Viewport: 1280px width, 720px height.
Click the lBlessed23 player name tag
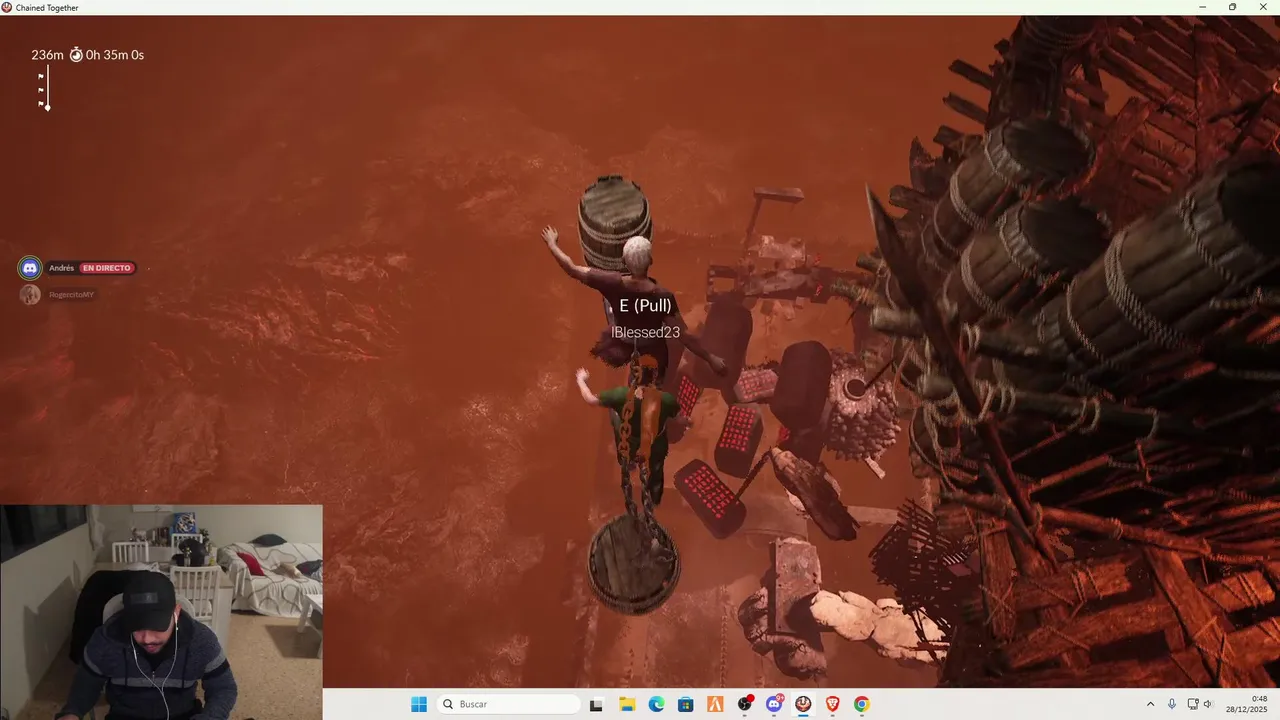pos(646,332)
